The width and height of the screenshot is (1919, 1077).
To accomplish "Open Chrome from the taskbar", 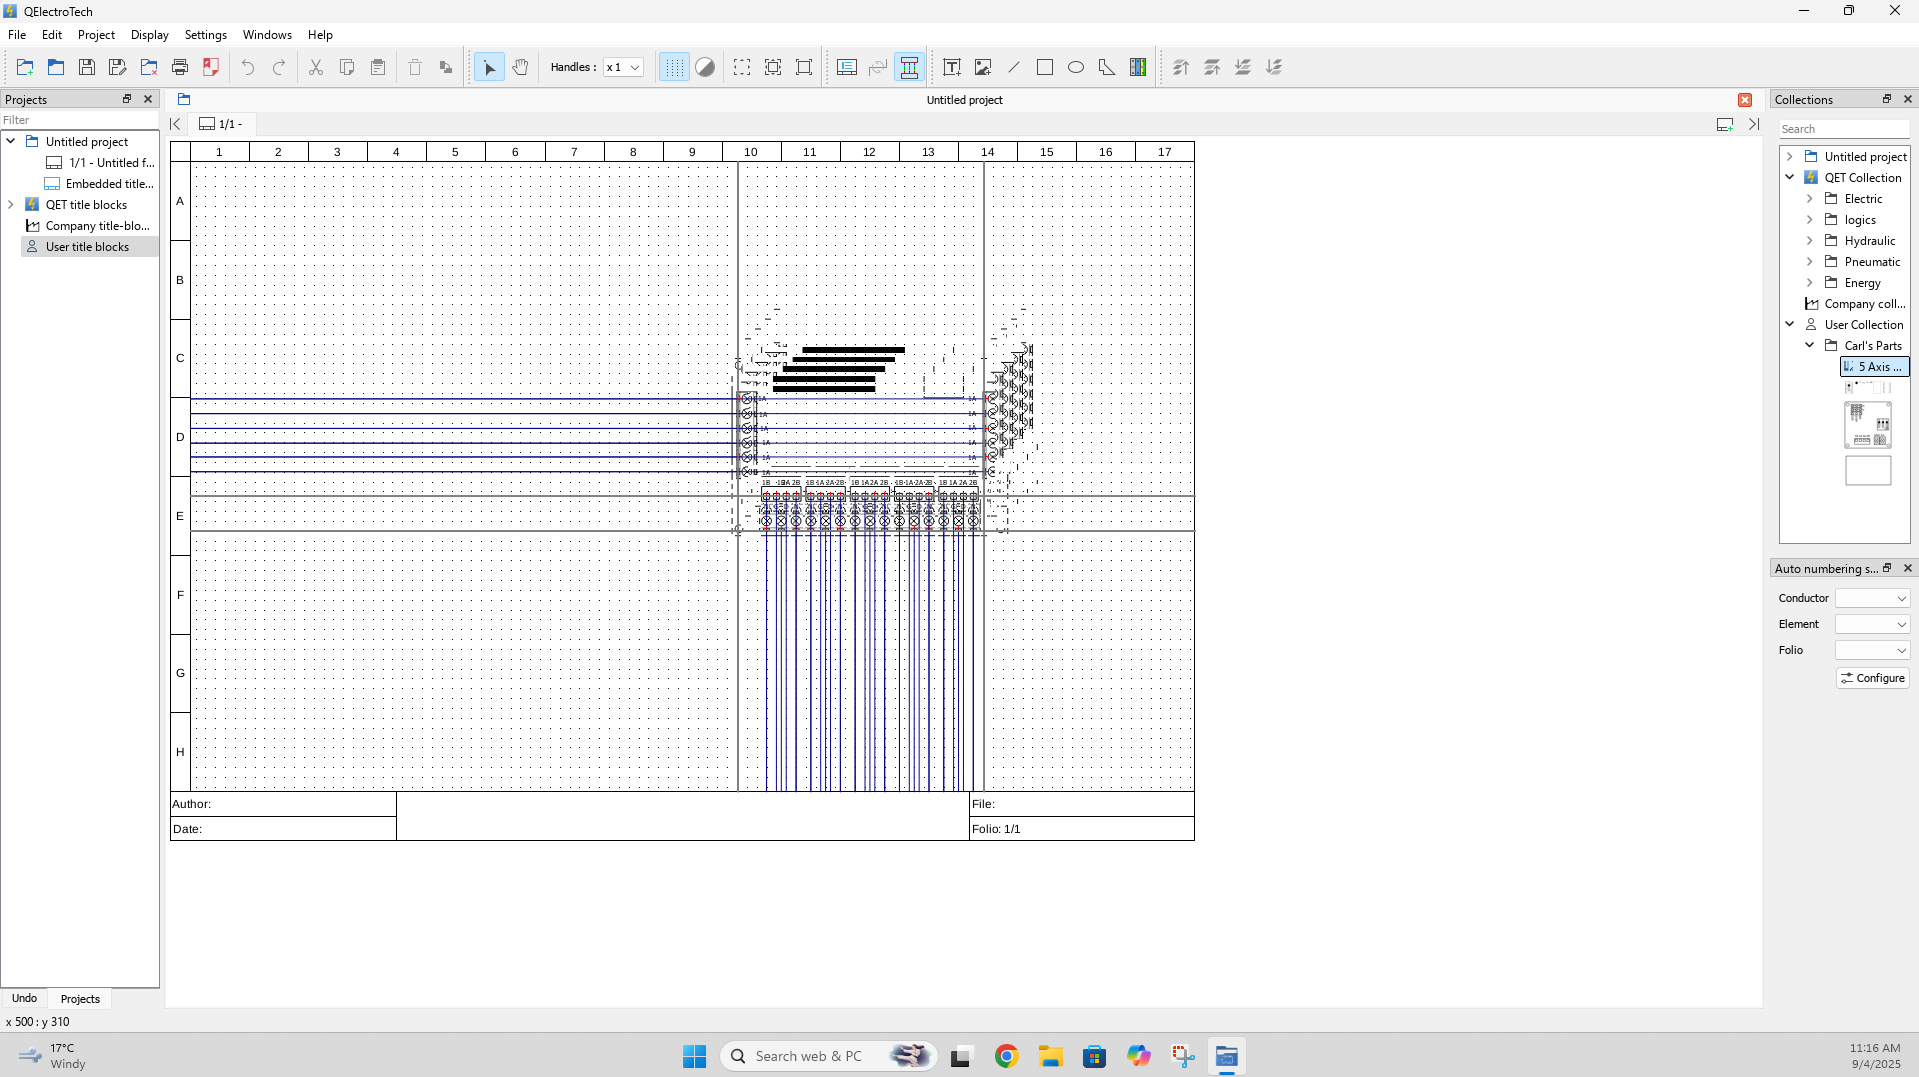I will 1006,1056.
